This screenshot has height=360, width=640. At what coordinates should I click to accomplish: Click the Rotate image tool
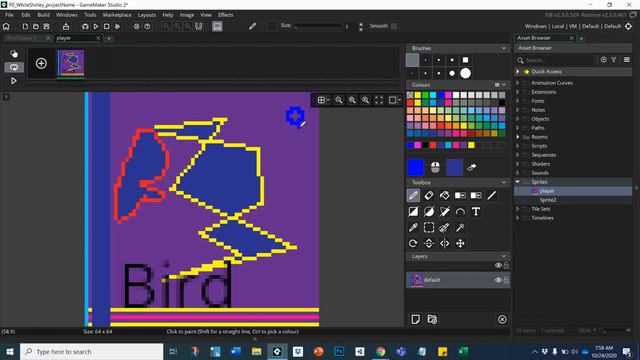pos(413,243)
